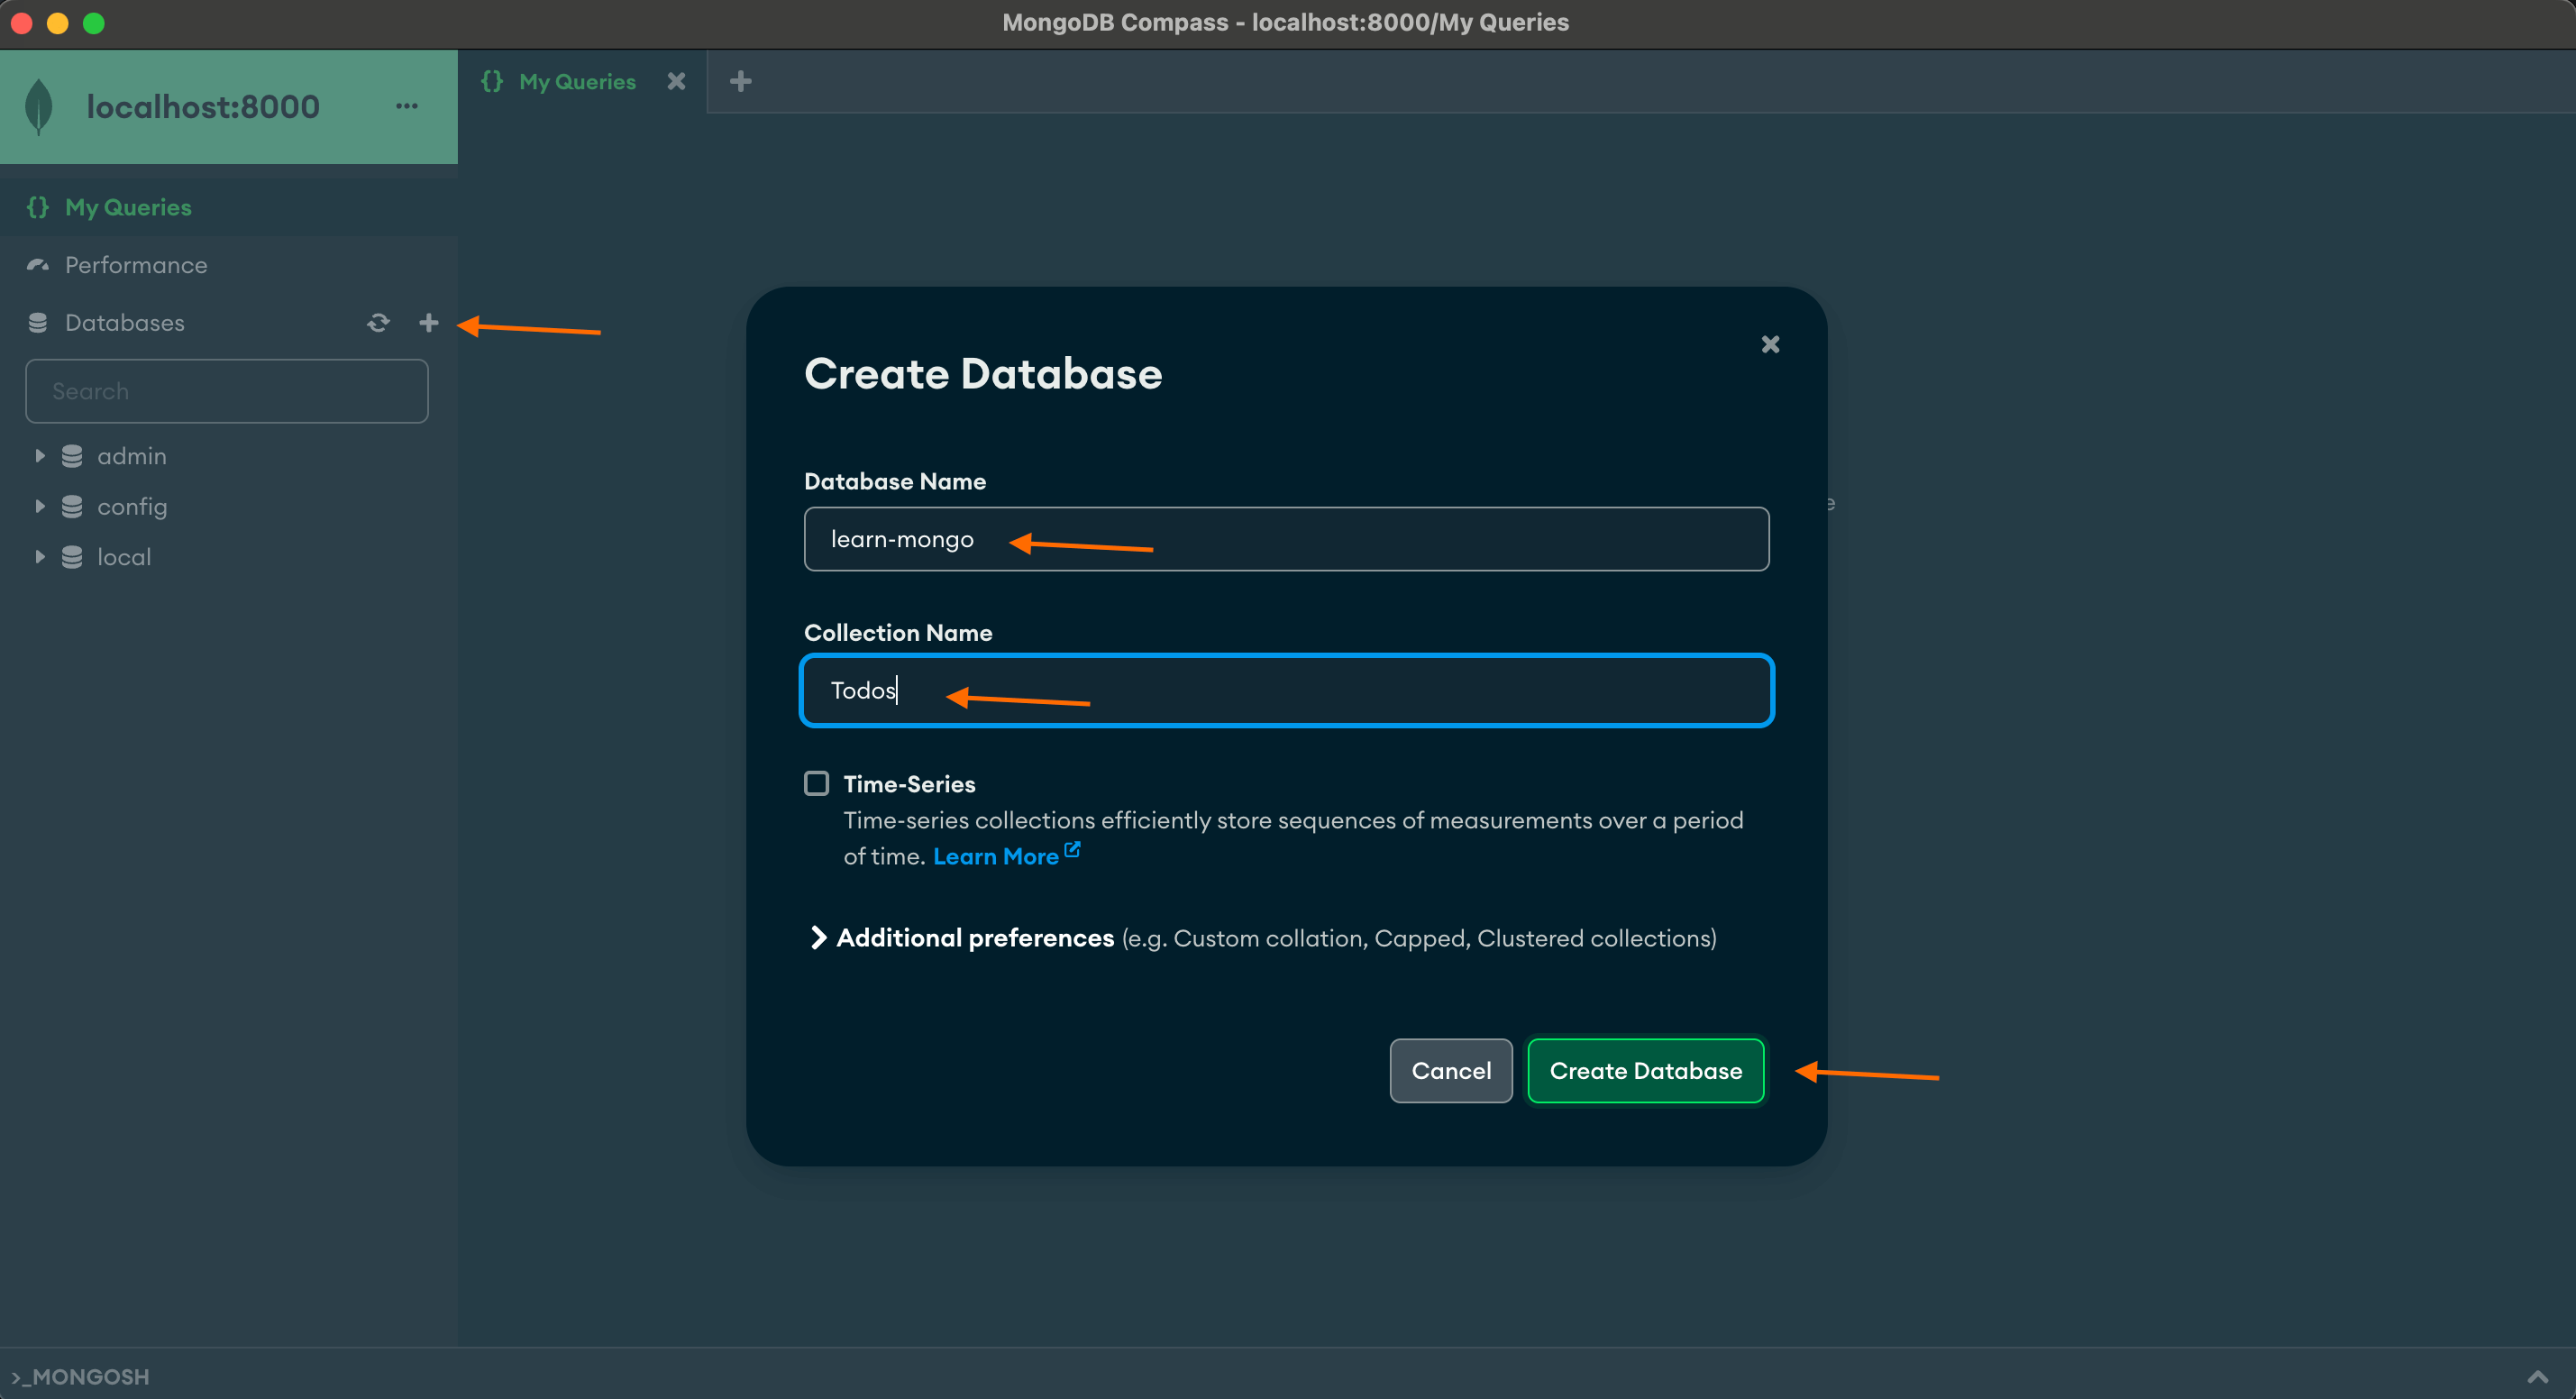Click the Learn More link
Image resolution: width=2576 pixels, height=1399 pixels.
(995, 855)
